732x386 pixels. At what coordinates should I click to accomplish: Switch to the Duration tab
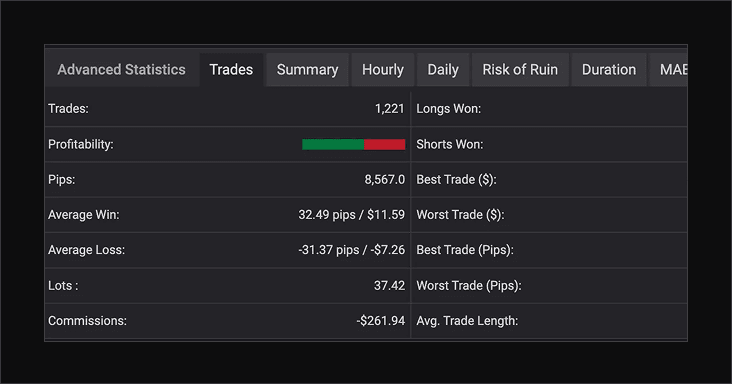[x=609, y=70]
